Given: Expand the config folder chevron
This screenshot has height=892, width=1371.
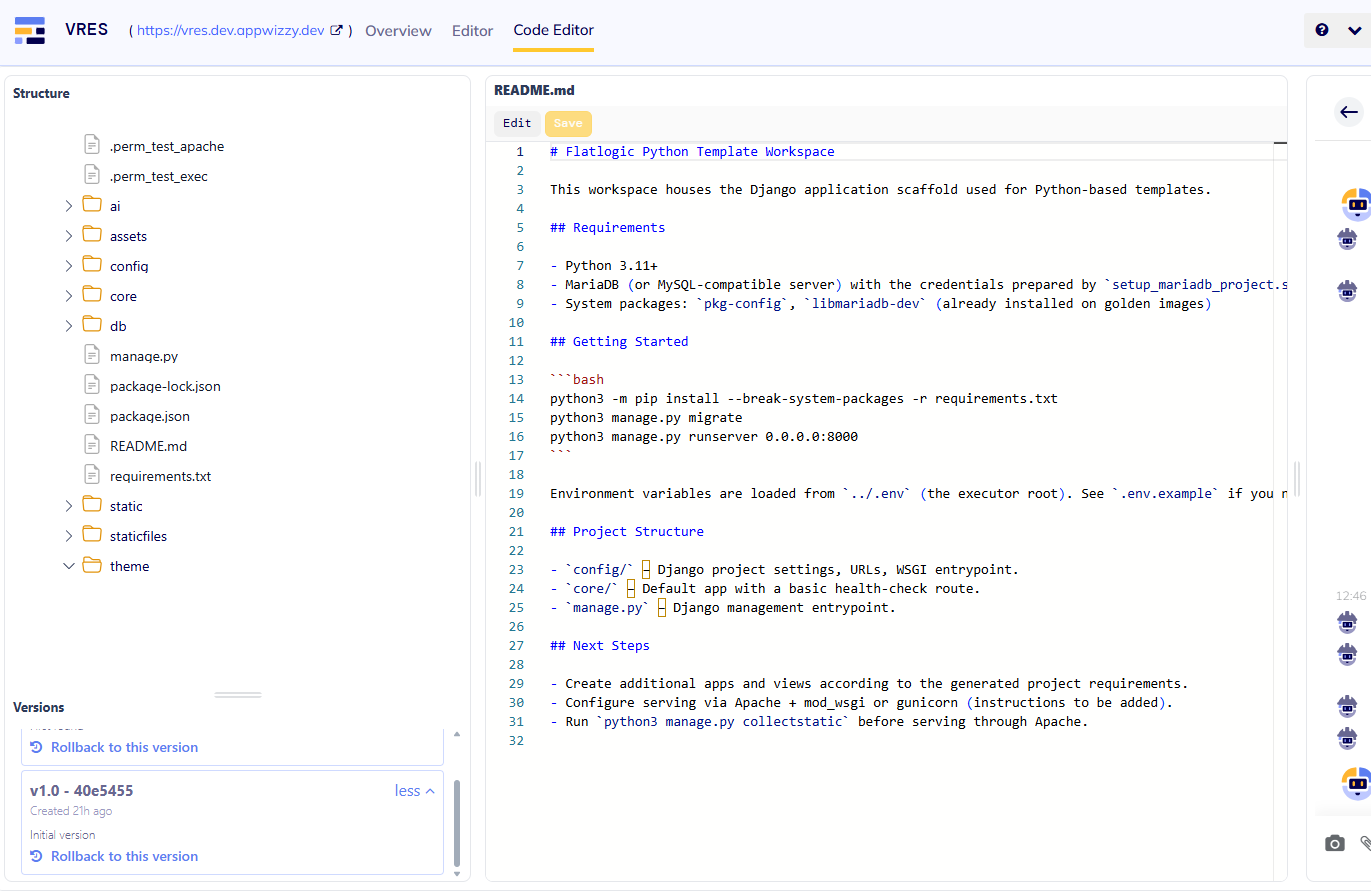Looking at the screenshot, I should (69, 266).
